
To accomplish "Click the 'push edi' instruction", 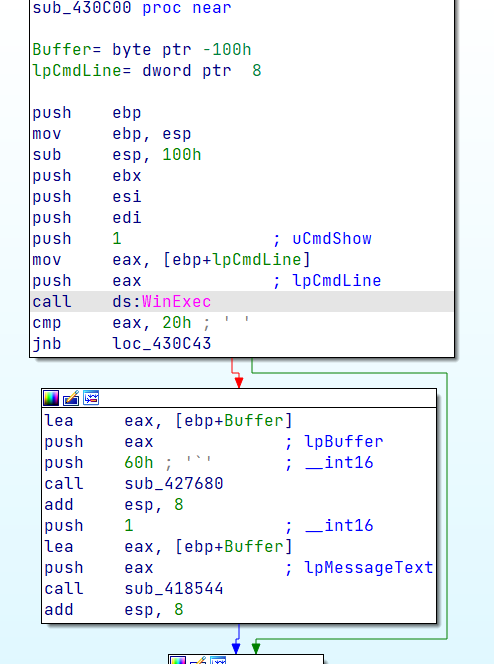I will (87, 218).
